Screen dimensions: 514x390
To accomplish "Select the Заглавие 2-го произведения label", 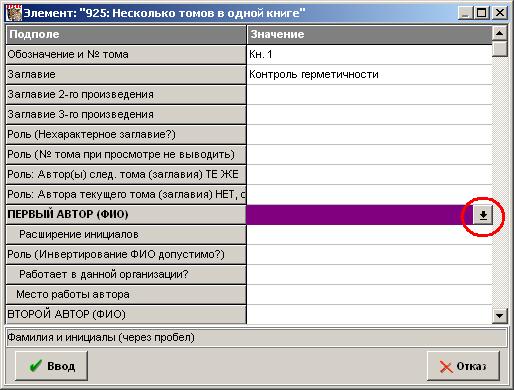I will pyautogui.click(x=126, y=94).
